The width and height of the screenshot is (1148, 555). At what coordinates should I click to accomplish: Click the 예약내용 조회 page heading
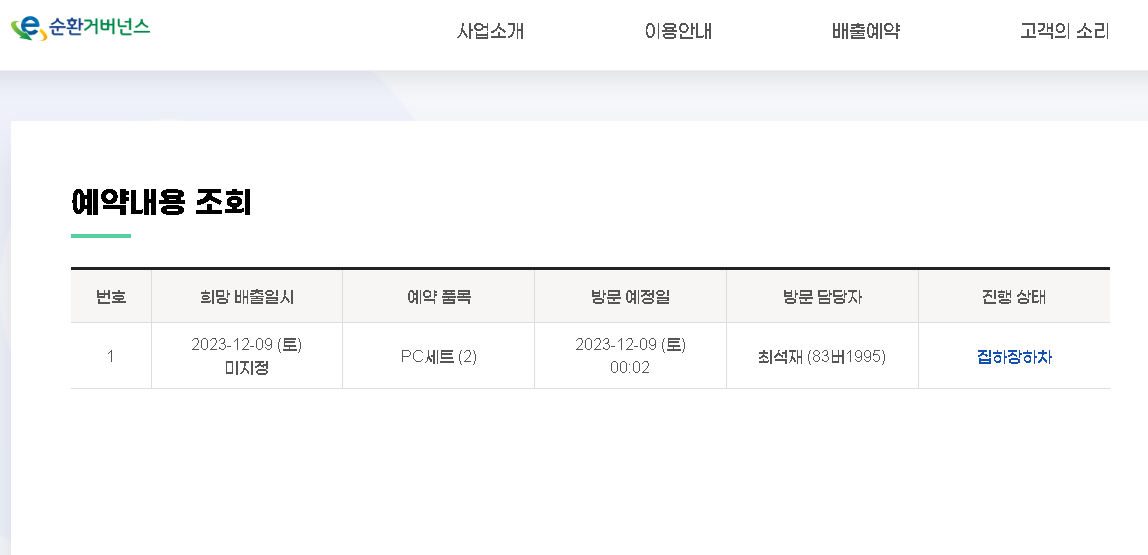[x=161, y=202]
